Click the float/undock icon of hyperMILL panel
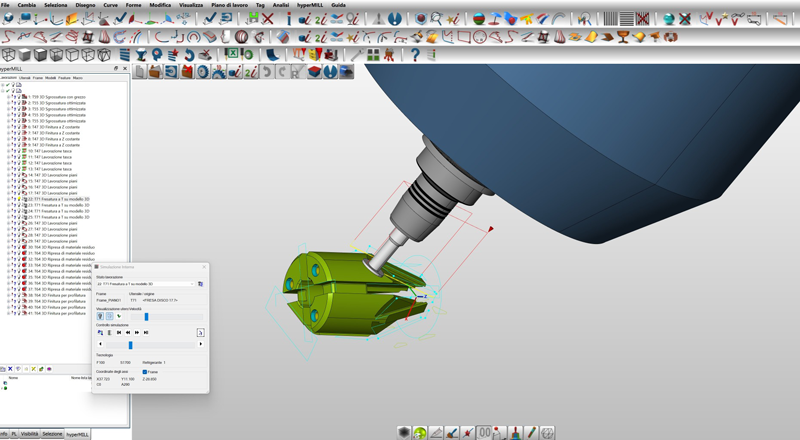Screen dimensions: 800x440 116,68
